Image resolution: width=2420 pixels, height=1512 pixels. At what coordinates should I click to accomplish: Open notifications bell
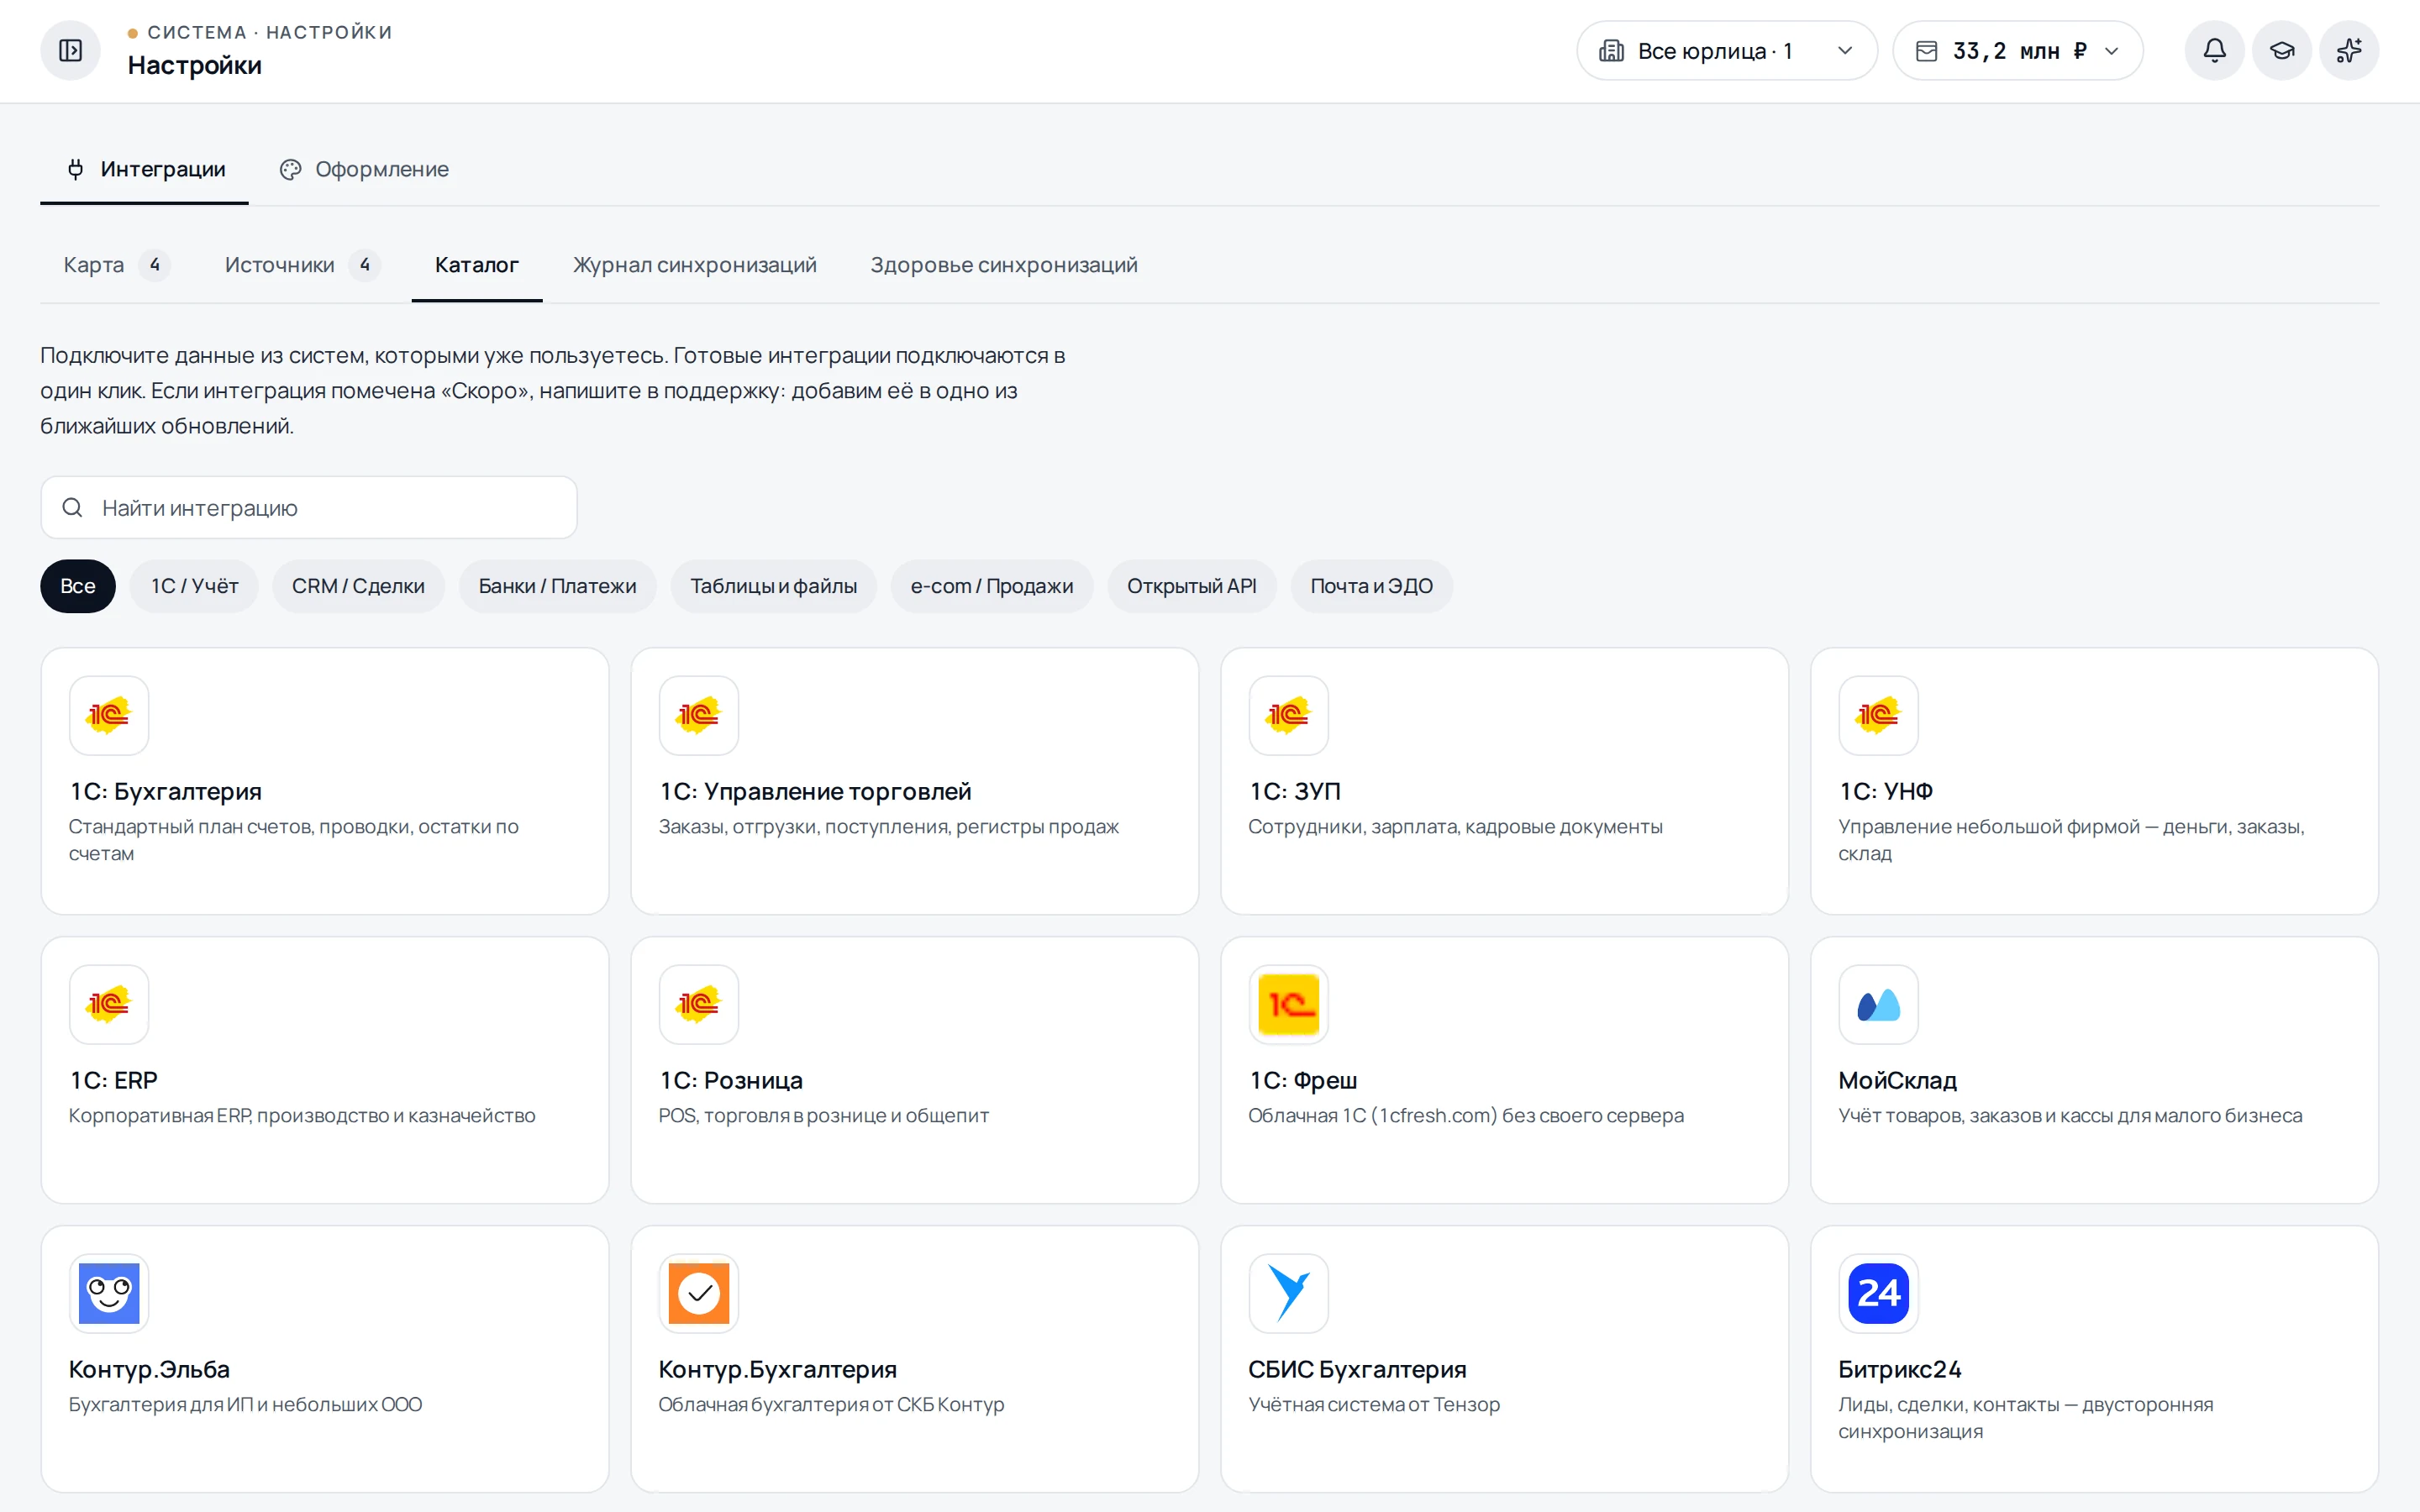(x=2214, y=51)
